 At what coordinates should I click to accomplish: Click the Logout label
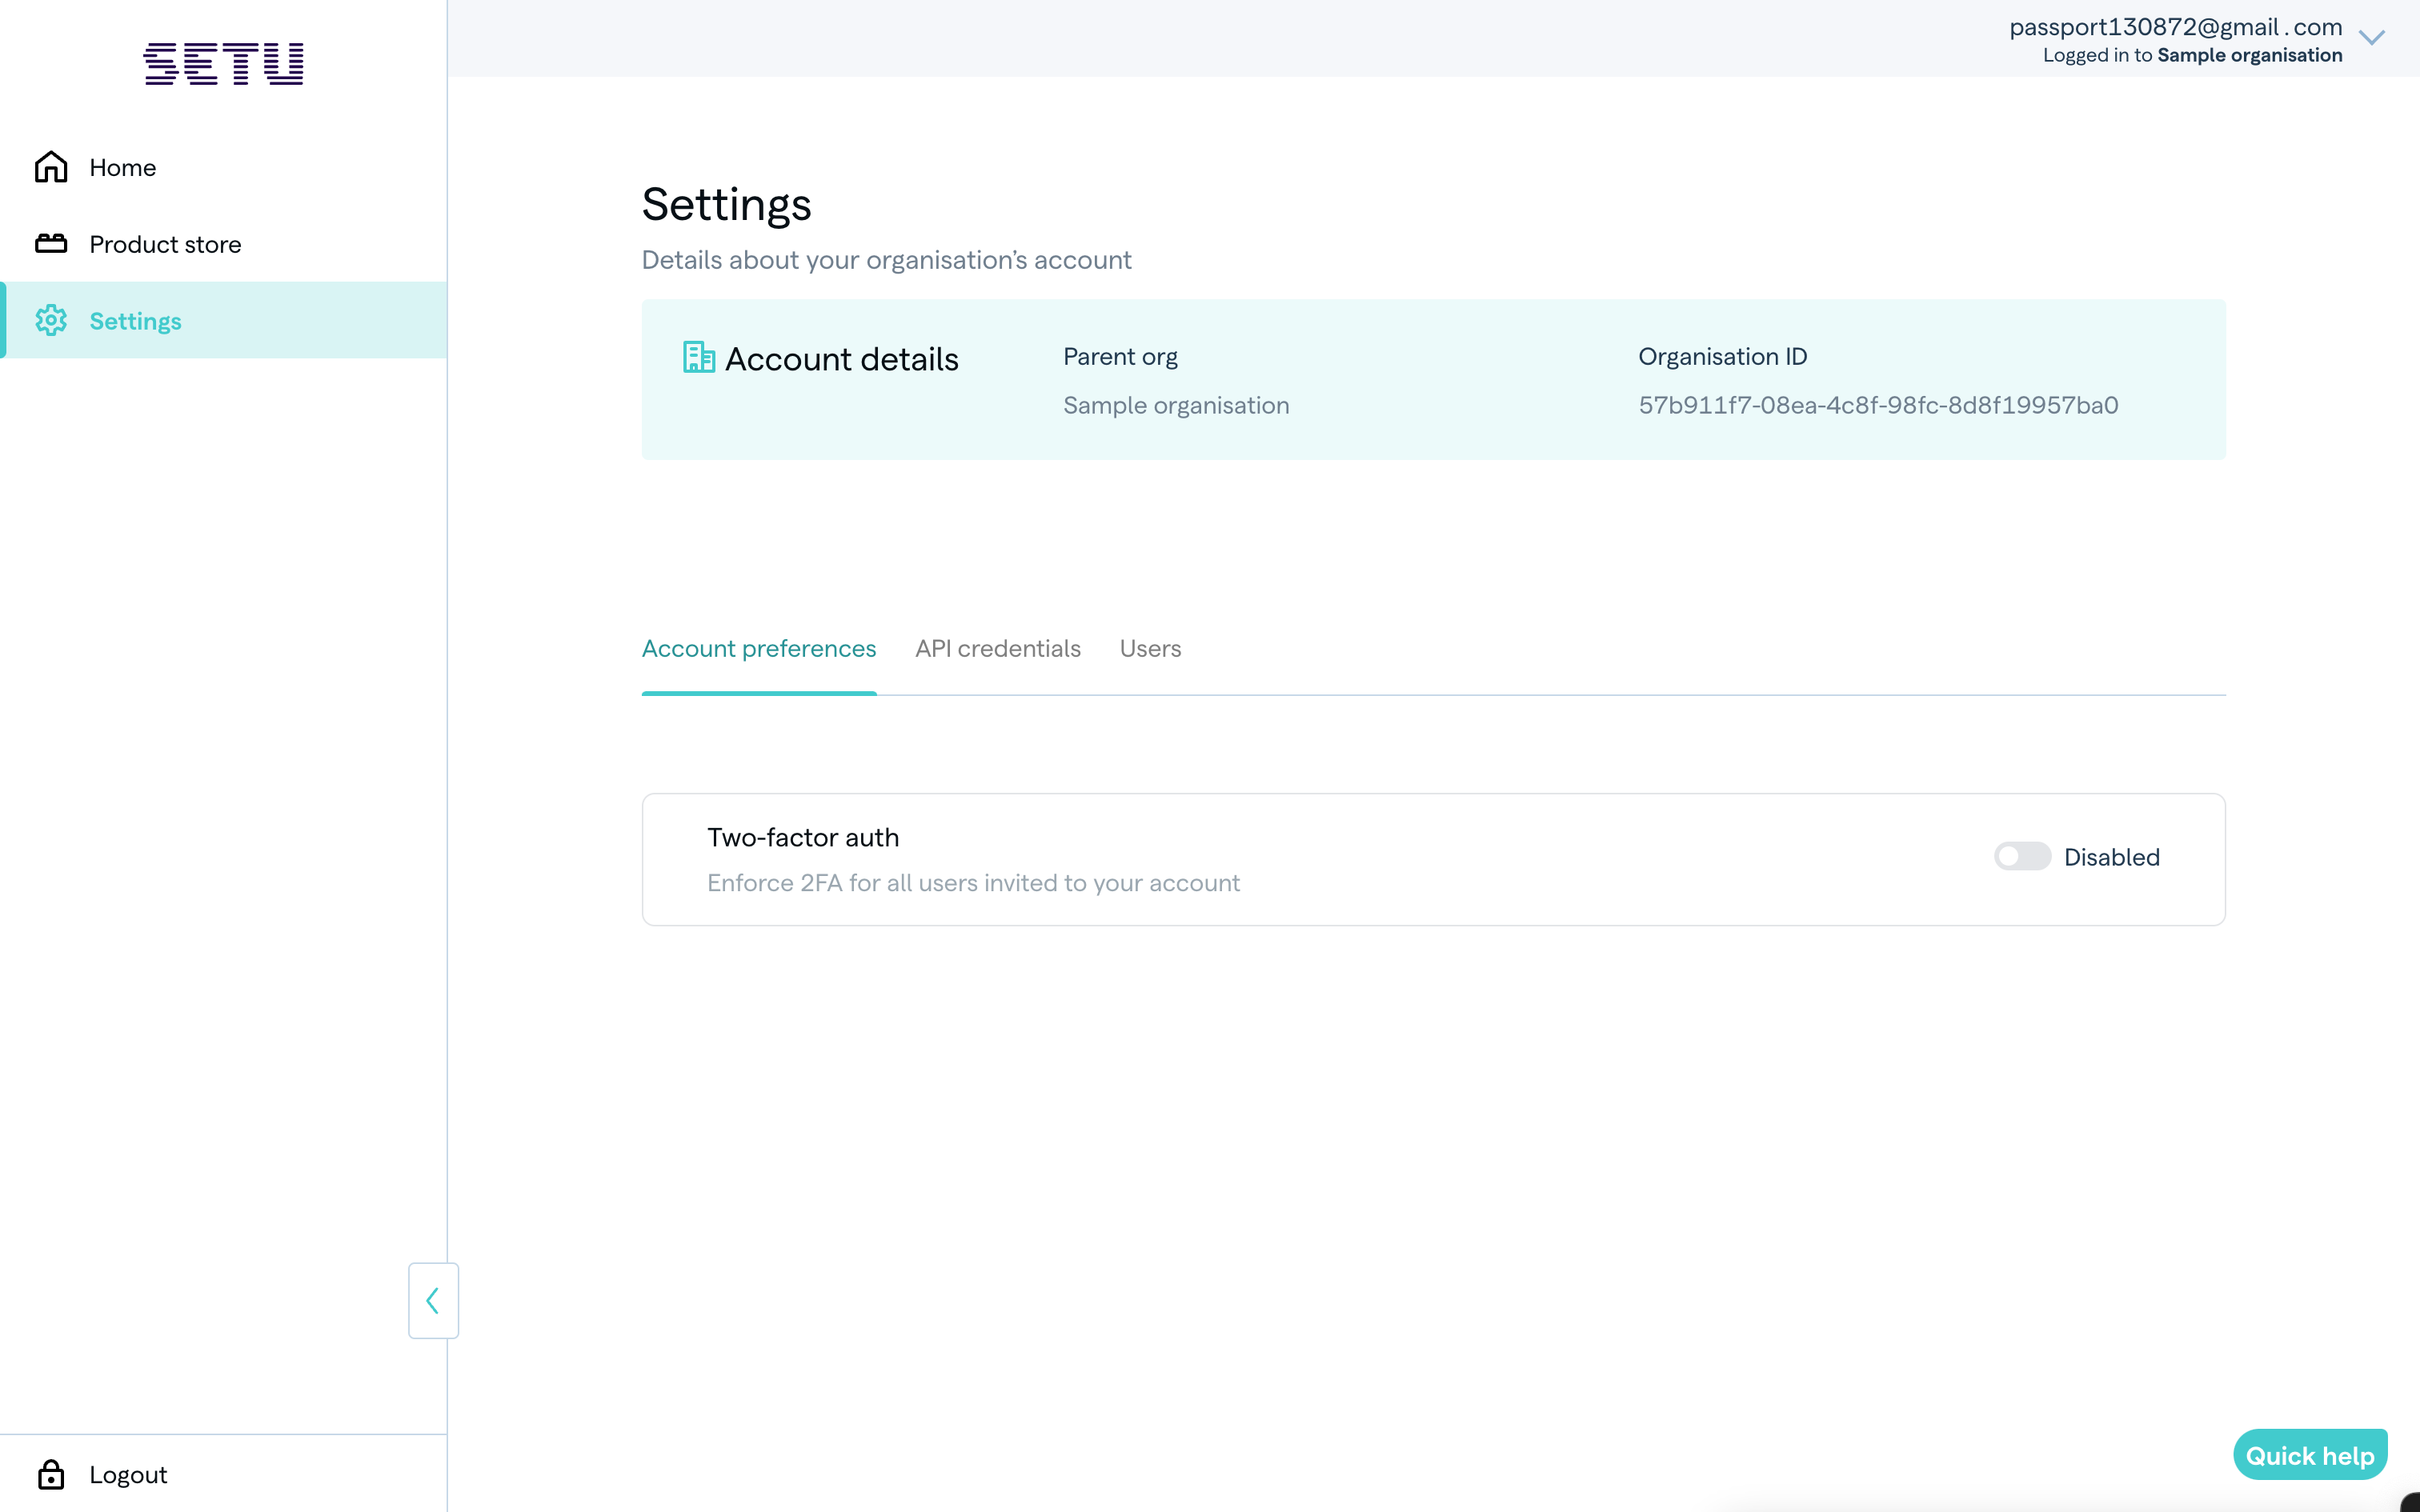(128, 1474)
